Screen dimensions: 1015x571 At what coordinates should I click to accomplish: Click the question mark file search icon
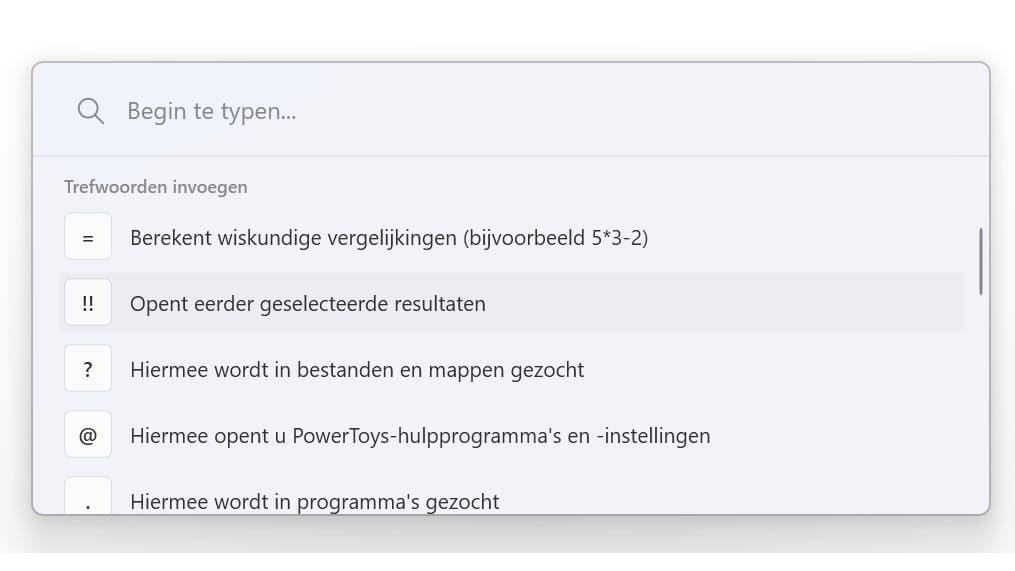click(88, 370)
